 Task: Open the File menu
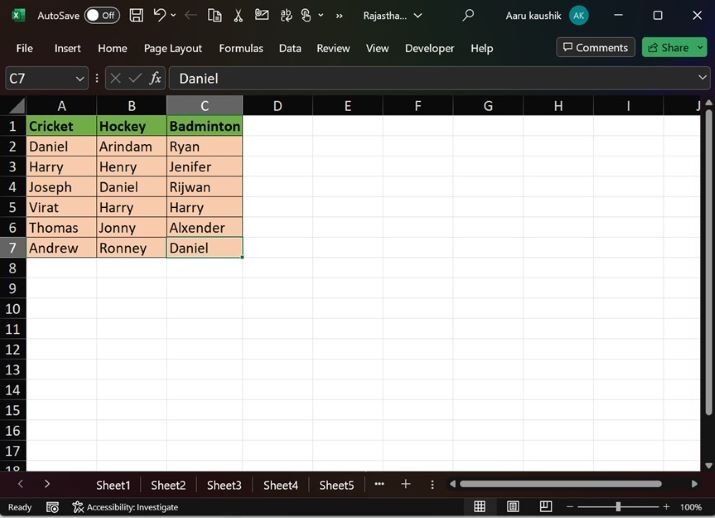point(24,48)
